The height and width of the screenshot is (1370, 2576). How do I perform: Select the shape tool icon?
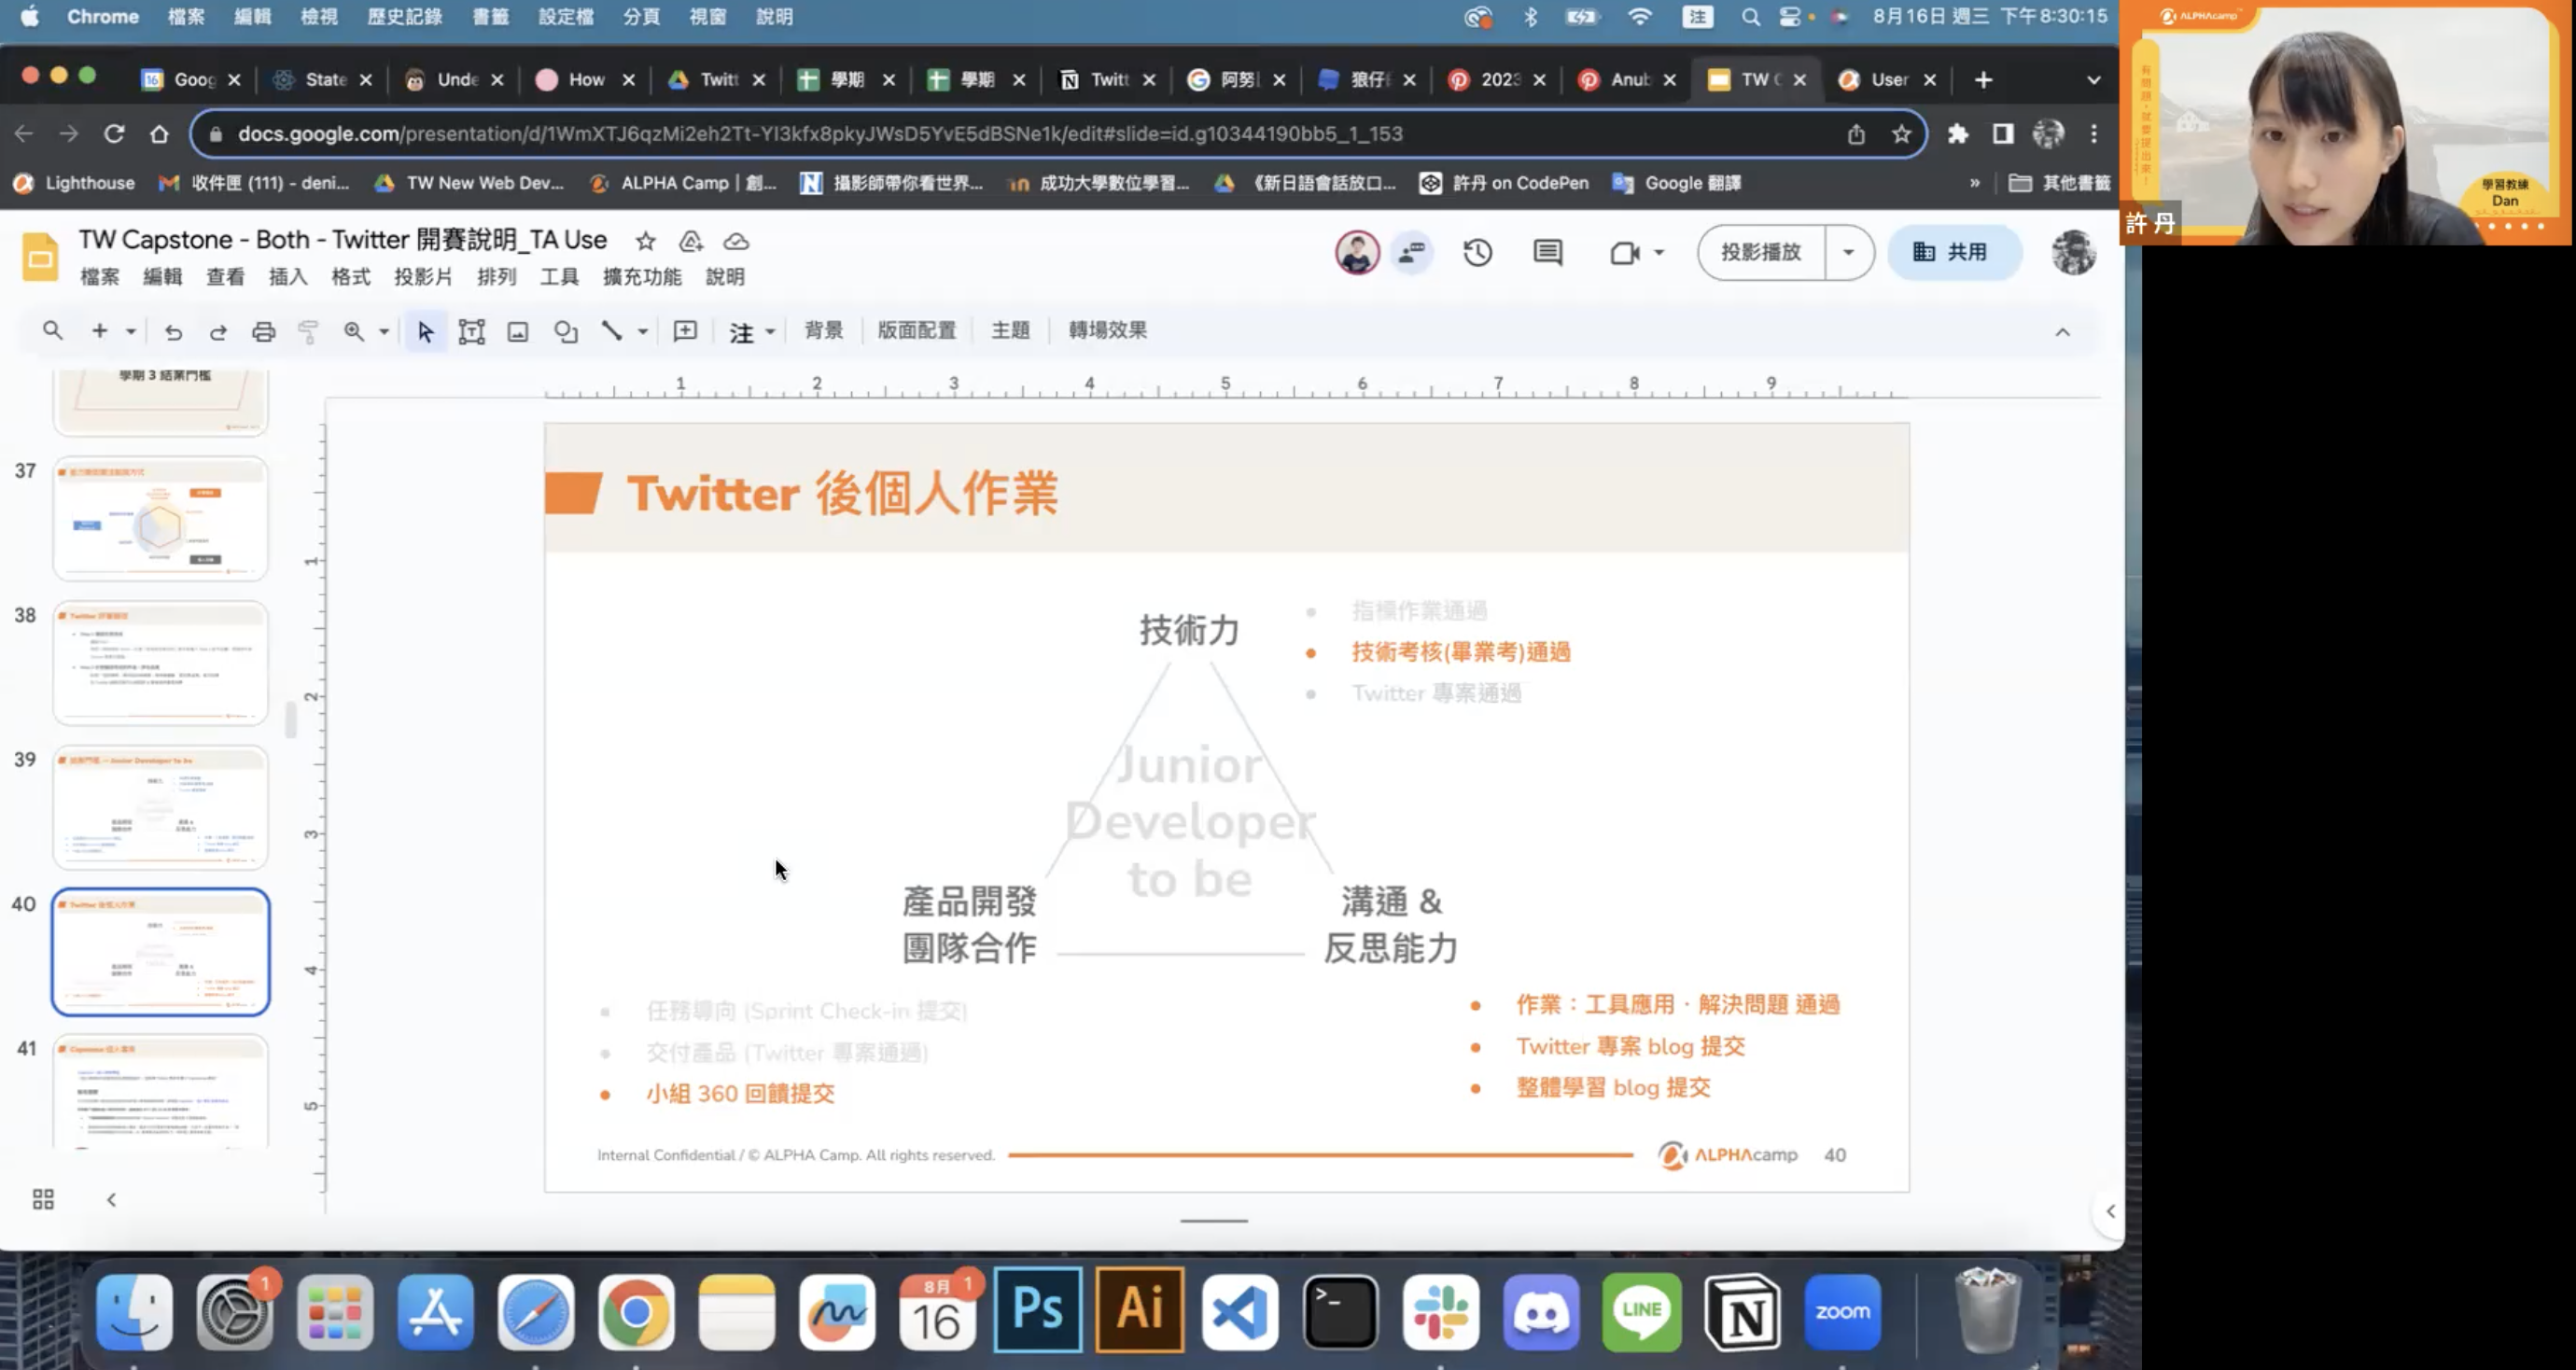[565, 332]
